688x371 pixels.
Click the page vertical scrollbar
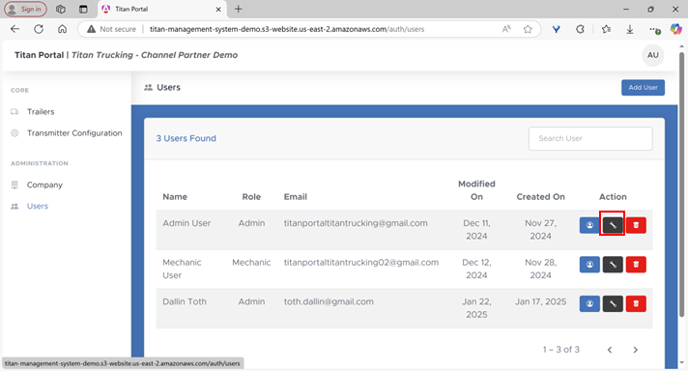pyautogui.click(x=681, y=184)
